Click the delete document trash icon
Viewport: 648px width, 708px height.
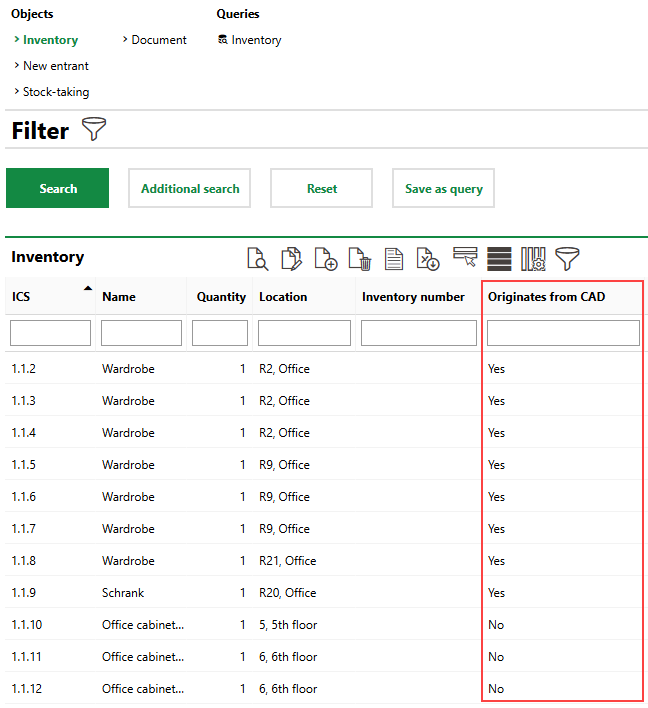point(360,258)
